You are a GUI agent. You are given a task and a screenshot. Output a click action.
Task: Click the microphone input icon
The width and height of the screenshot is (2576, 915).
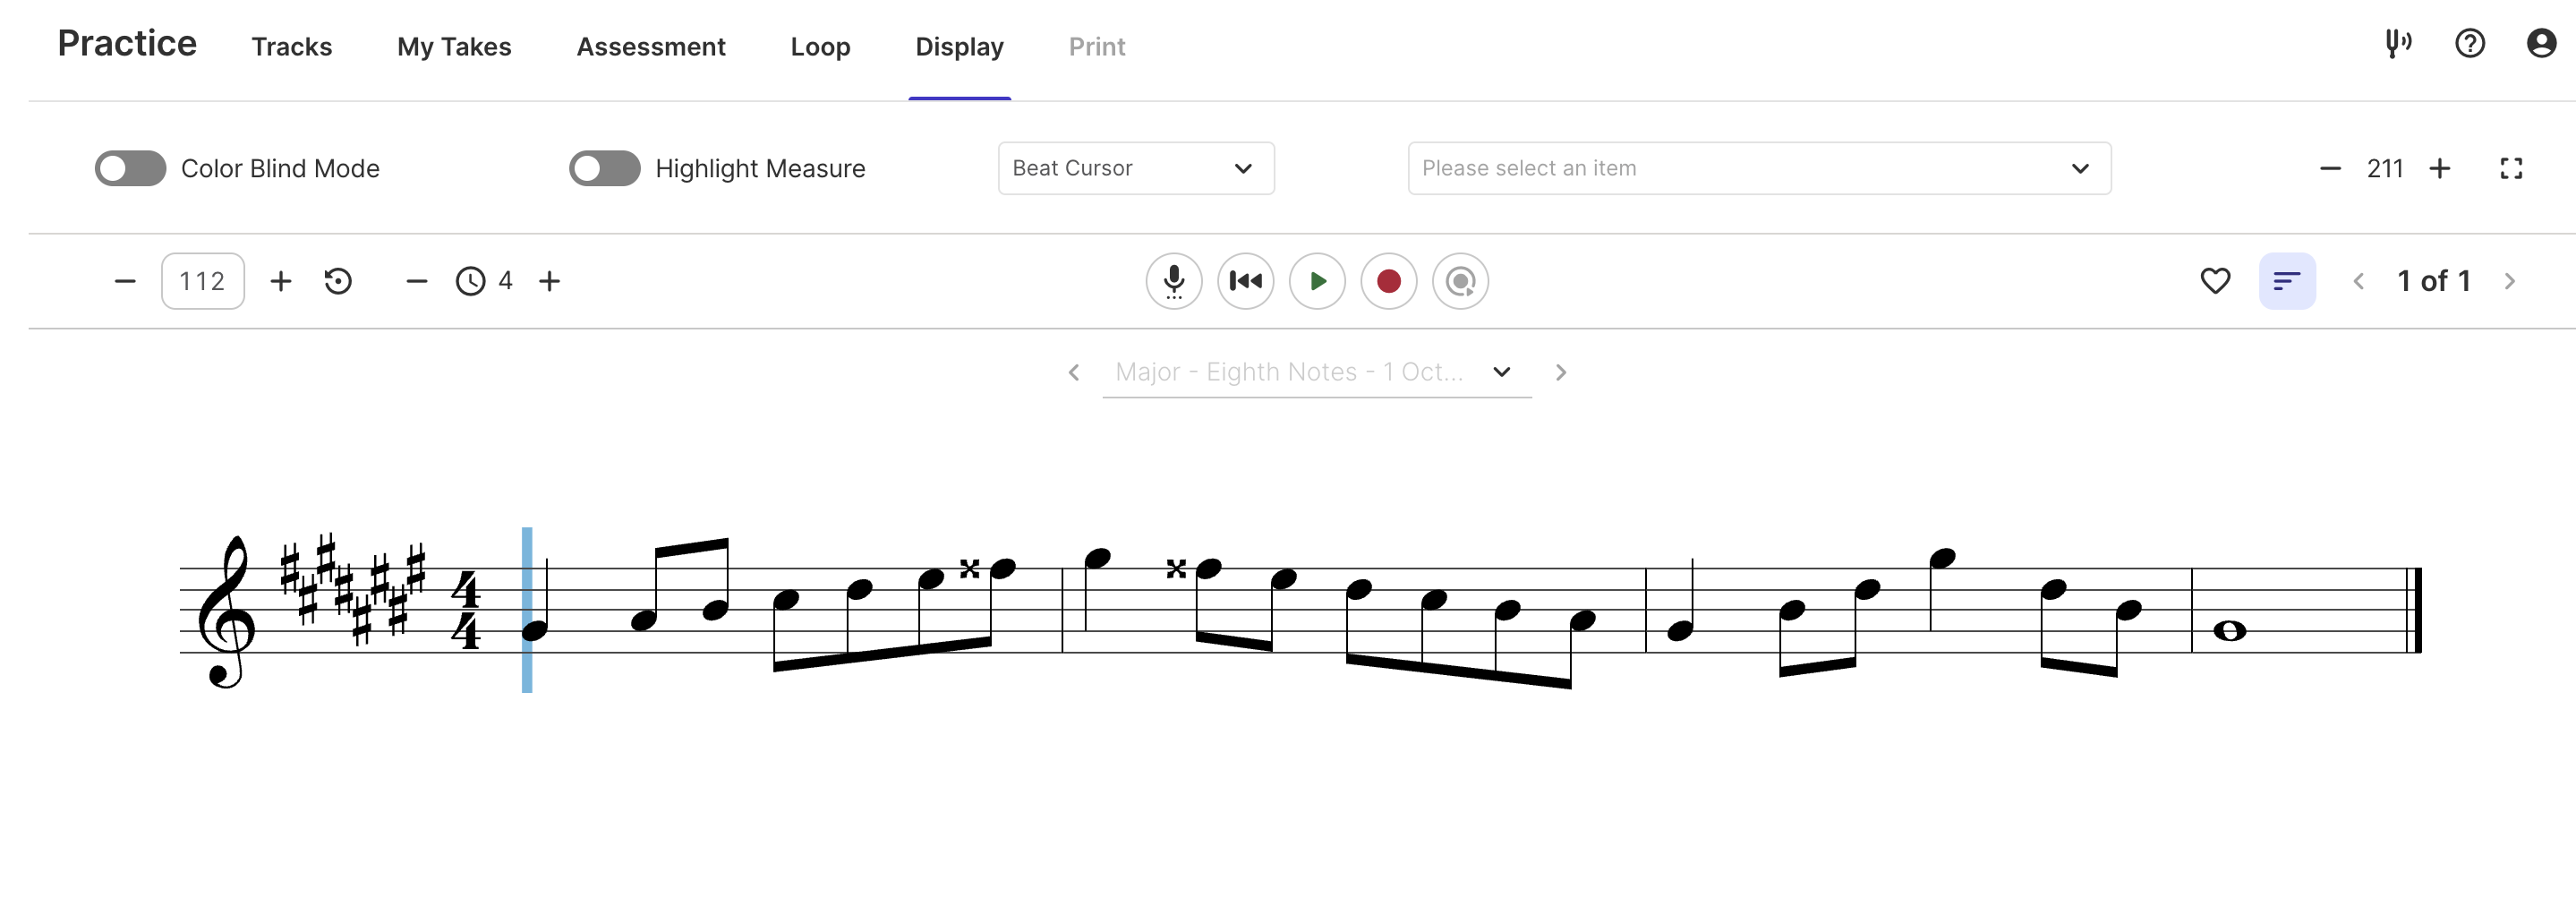(1173, 282)
